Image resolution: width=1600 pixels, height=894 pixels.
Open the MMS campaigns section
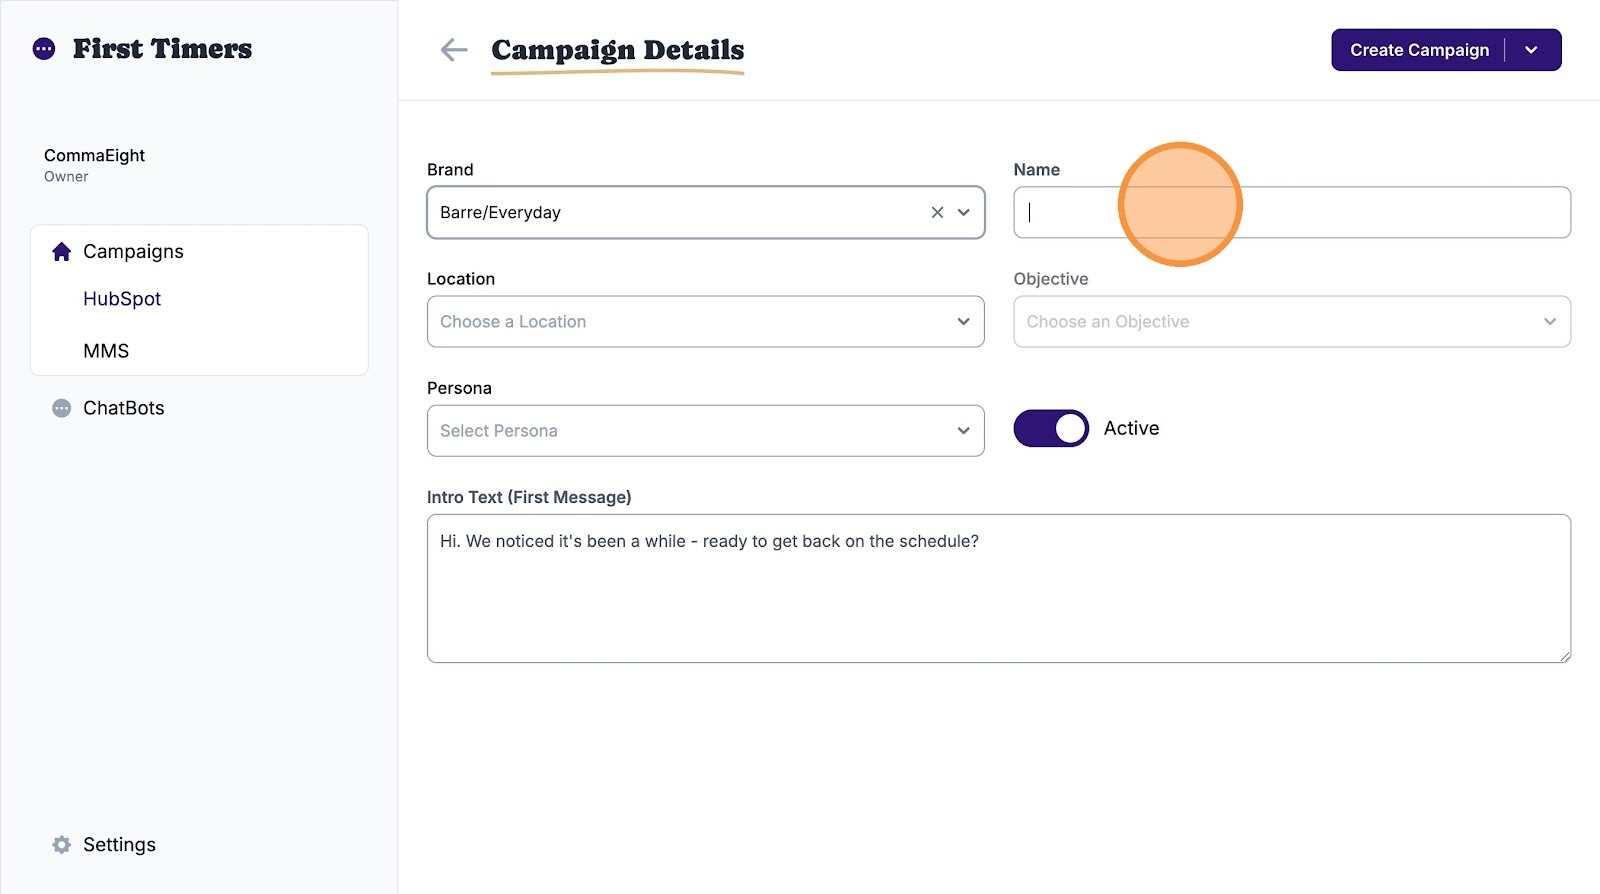click(106, 351)
